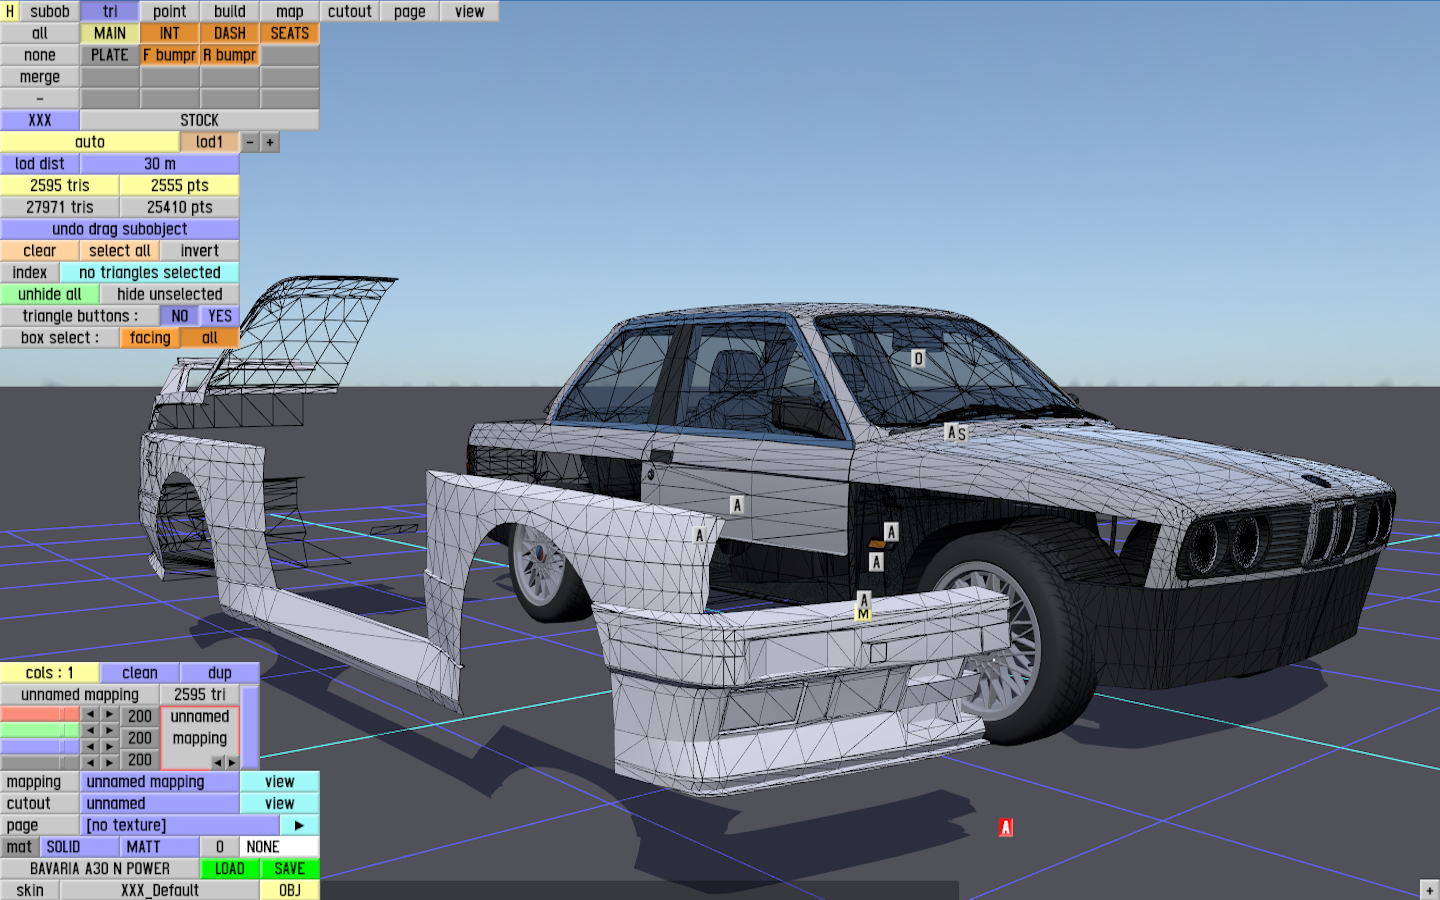This screenshot has height=900, width=1440.
Task: Toggle the DASH subobject
Action: [x=230, y=33]
